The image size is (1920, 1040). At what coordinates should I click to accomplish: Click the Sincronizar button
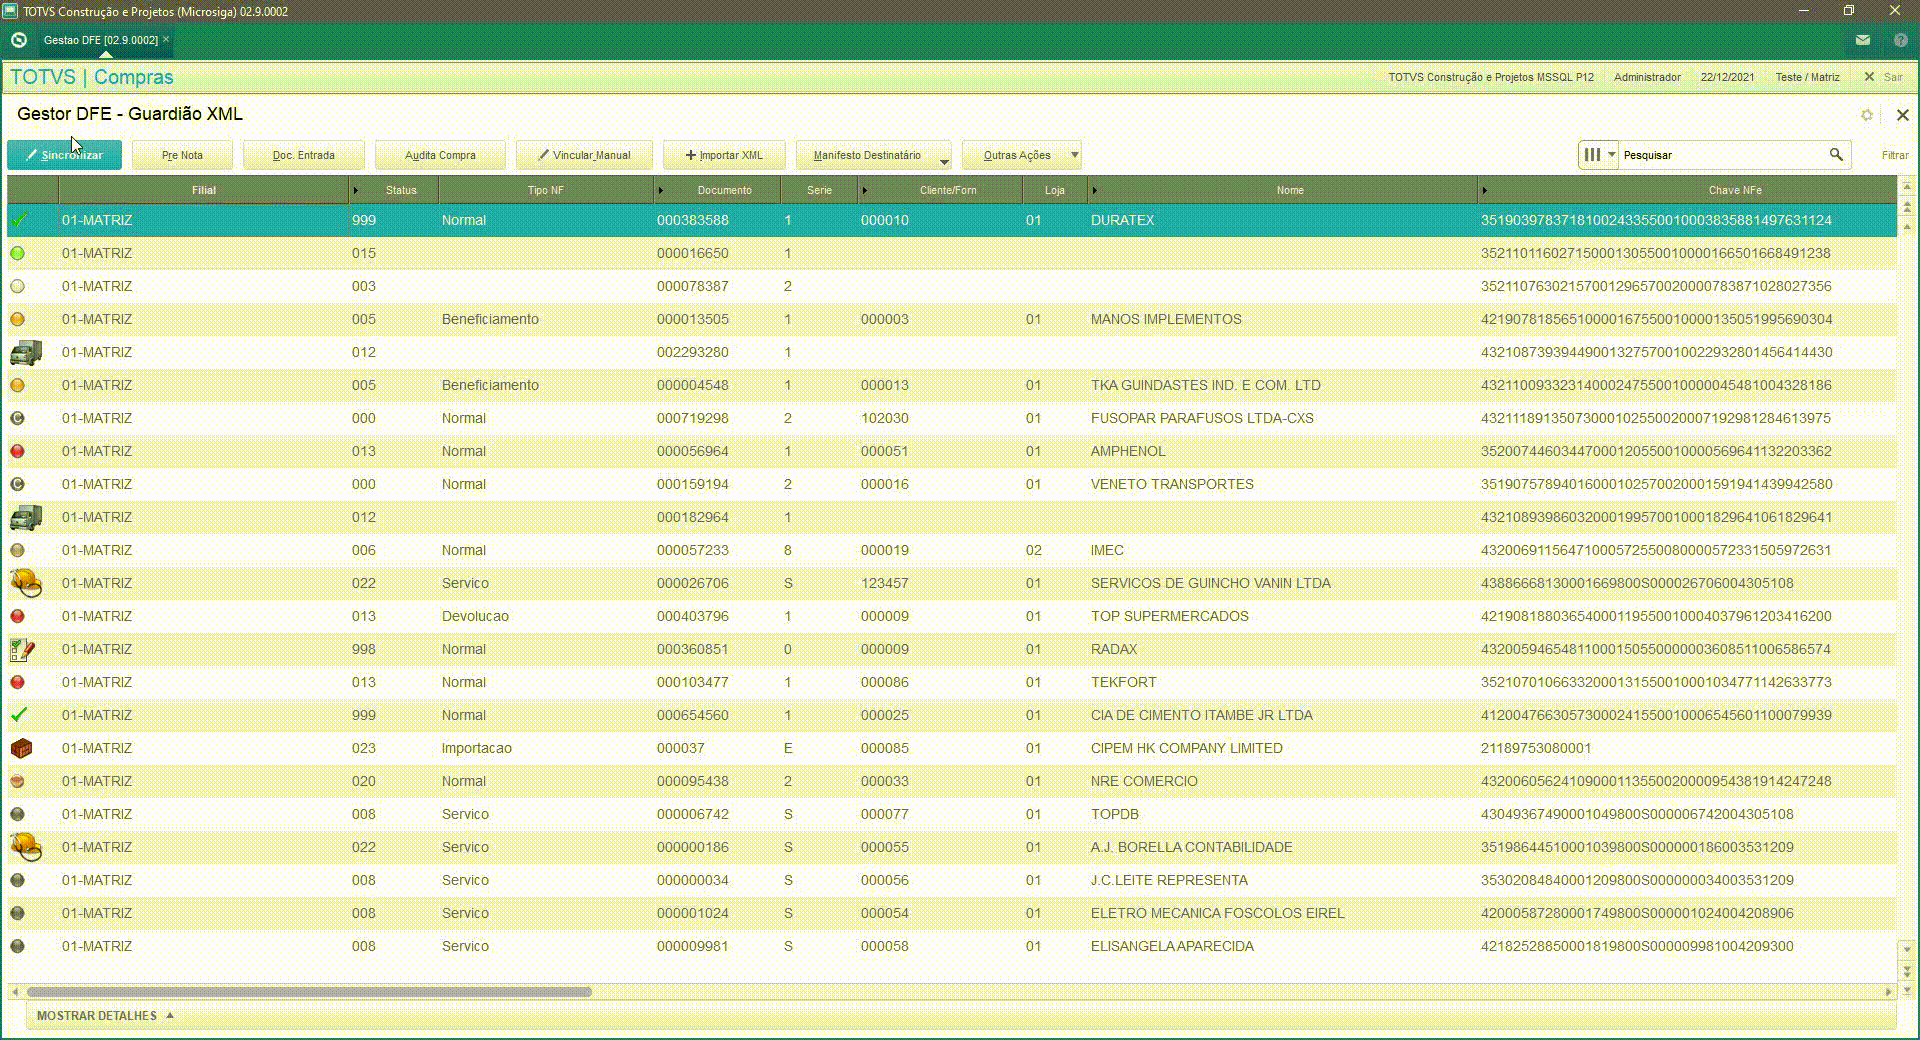(x=64, y=155)
